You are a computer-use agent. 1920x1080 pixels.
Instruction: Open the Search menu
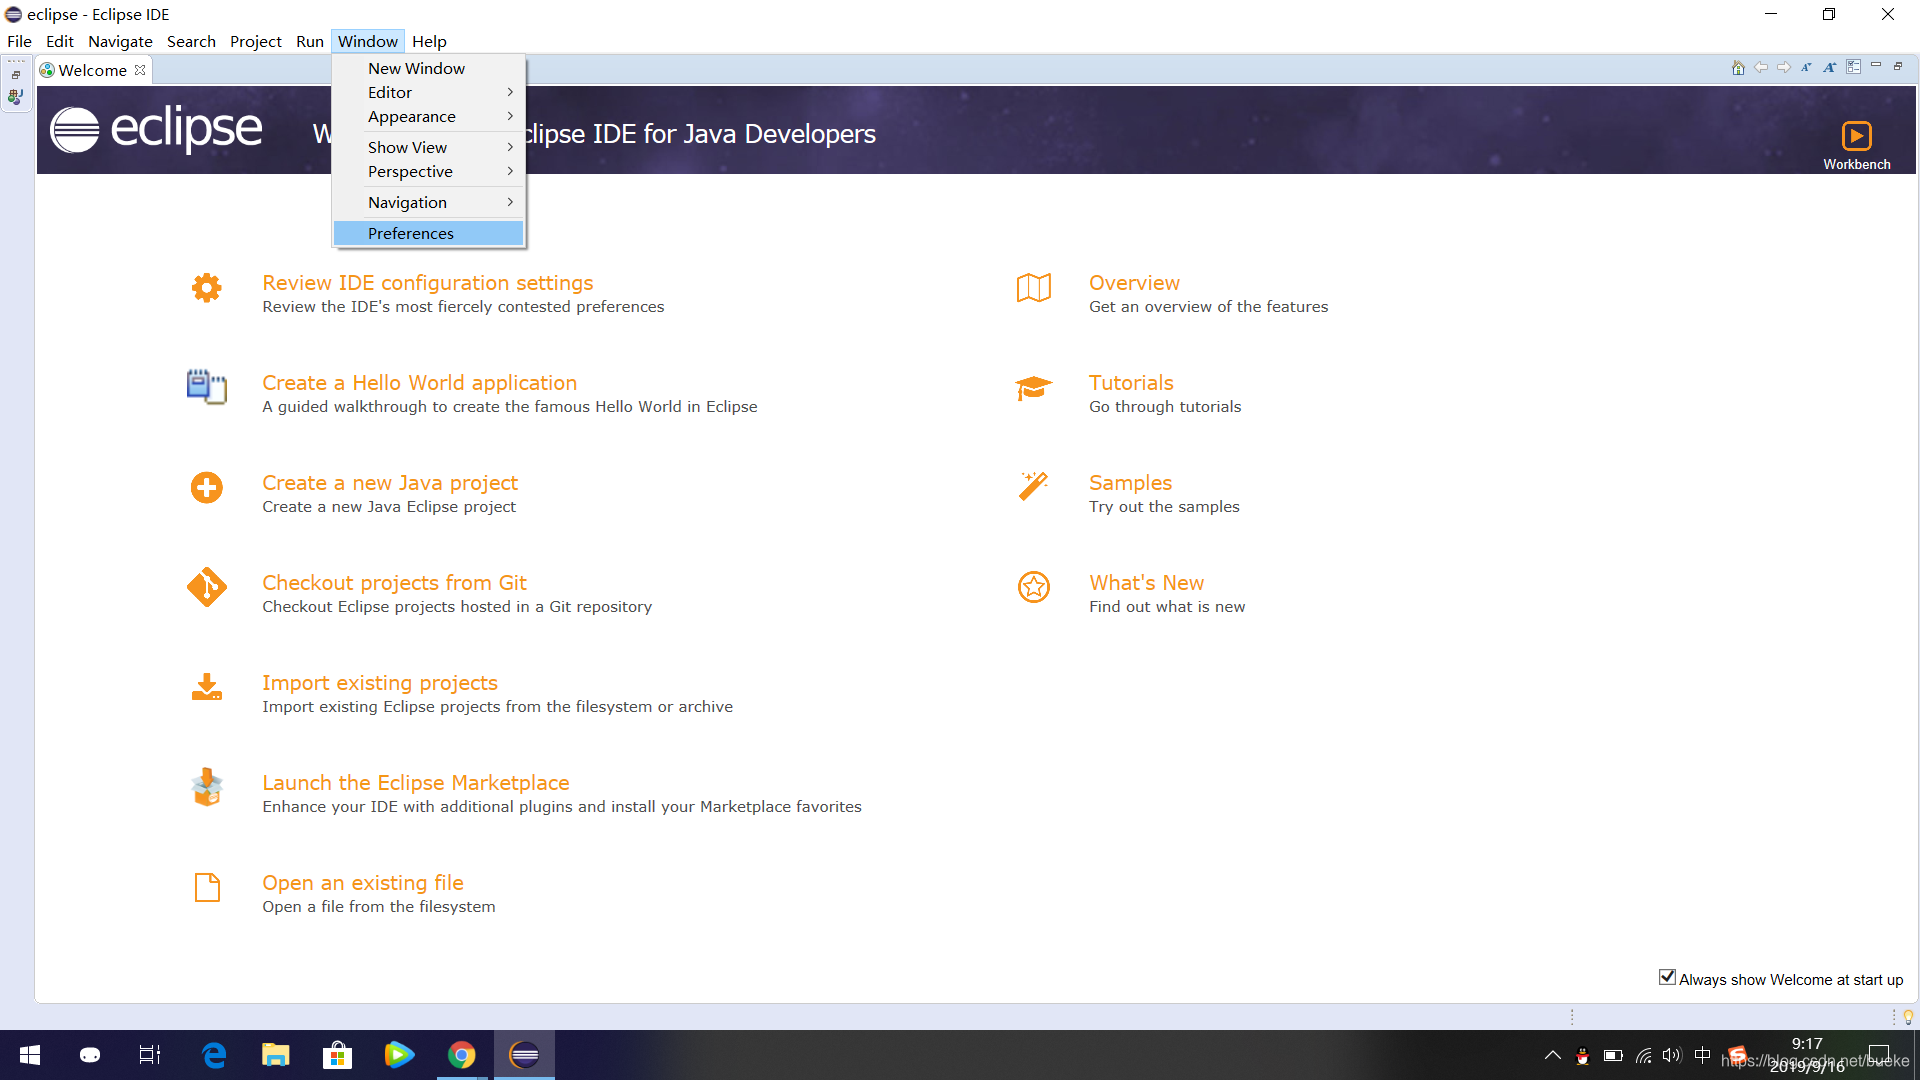coord(191,41)
